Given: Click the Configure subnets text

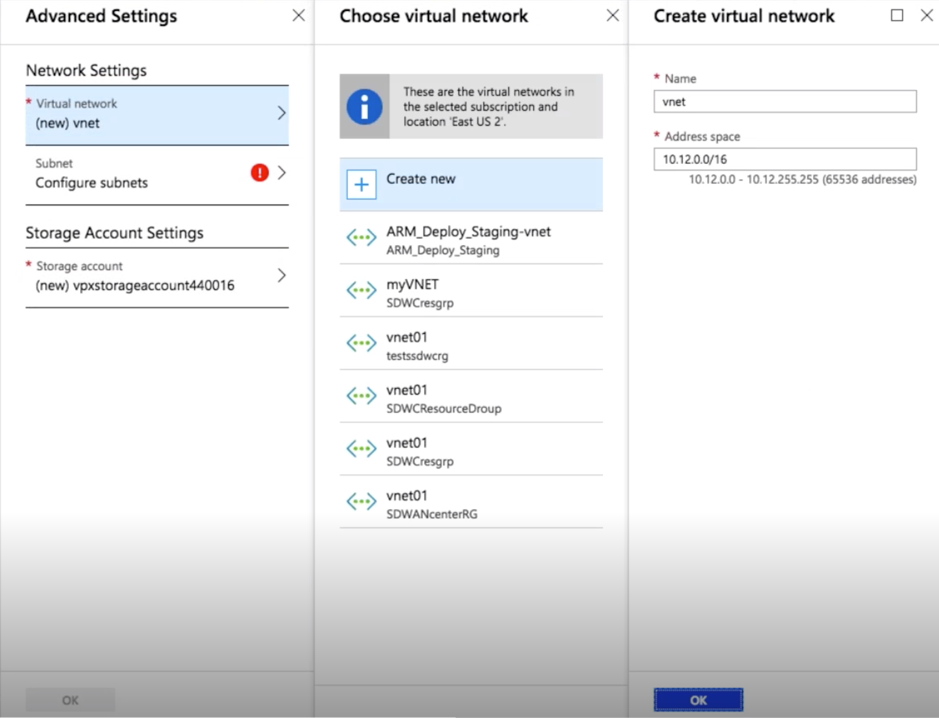Looking at the screenshot, I should pyautogui.click(x=92, y=183).
